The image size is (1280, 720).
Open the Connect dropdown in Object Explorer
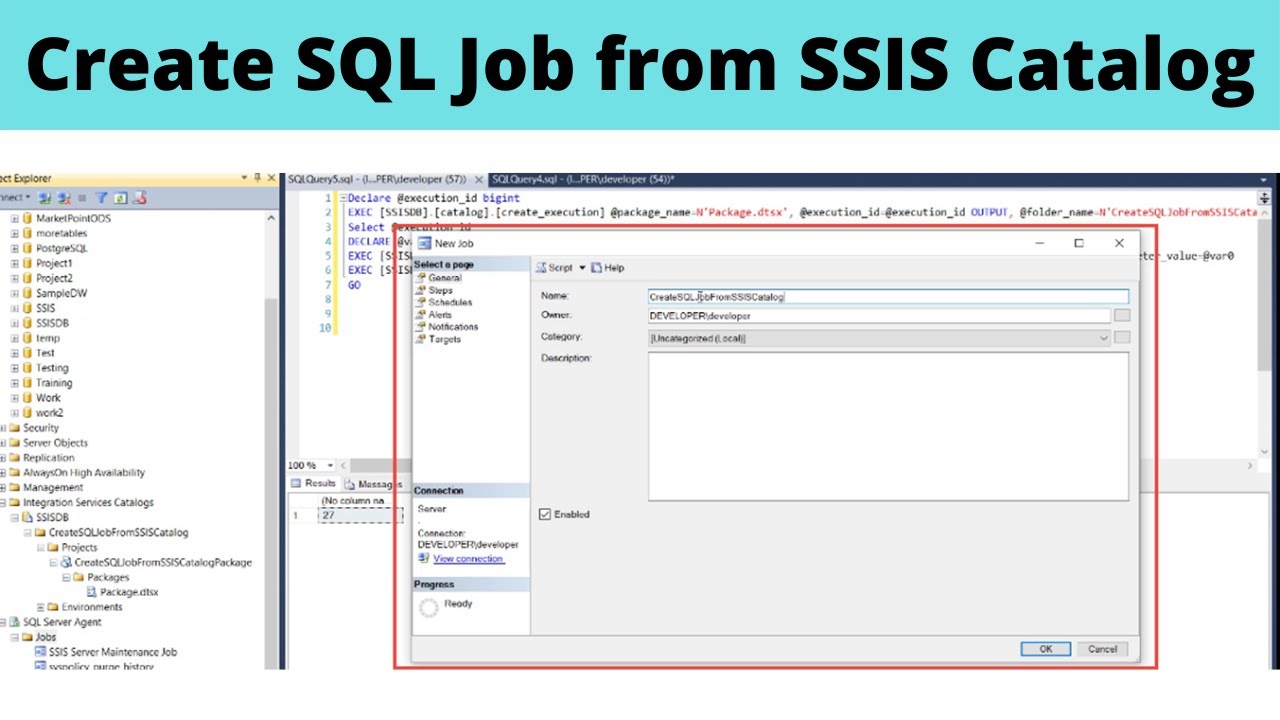[16, 198]
